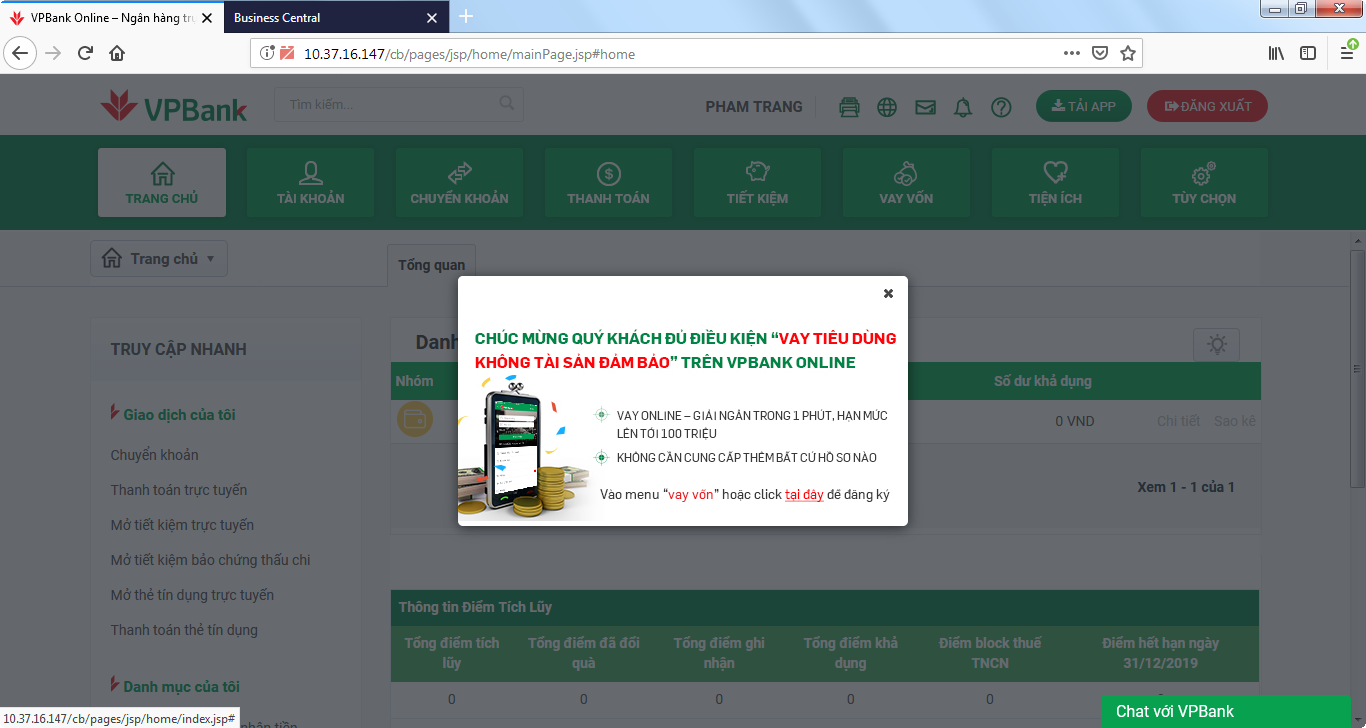
Task: Click browser forward button
Action: [x=54, y=53]
